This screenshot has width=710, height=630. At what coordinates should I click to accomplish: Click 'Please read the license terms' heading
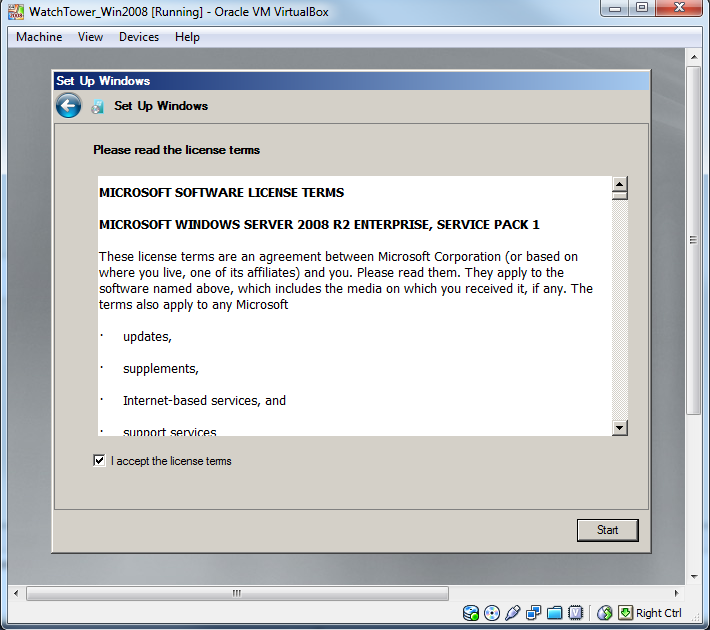click(177, 150)
